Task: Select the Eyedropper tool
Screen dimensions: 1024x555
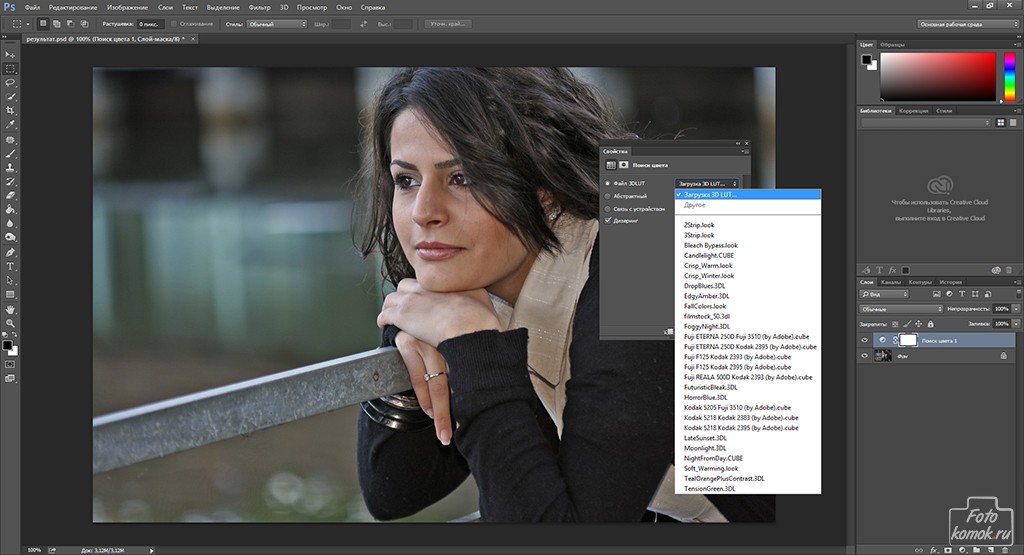Action: 10,124
